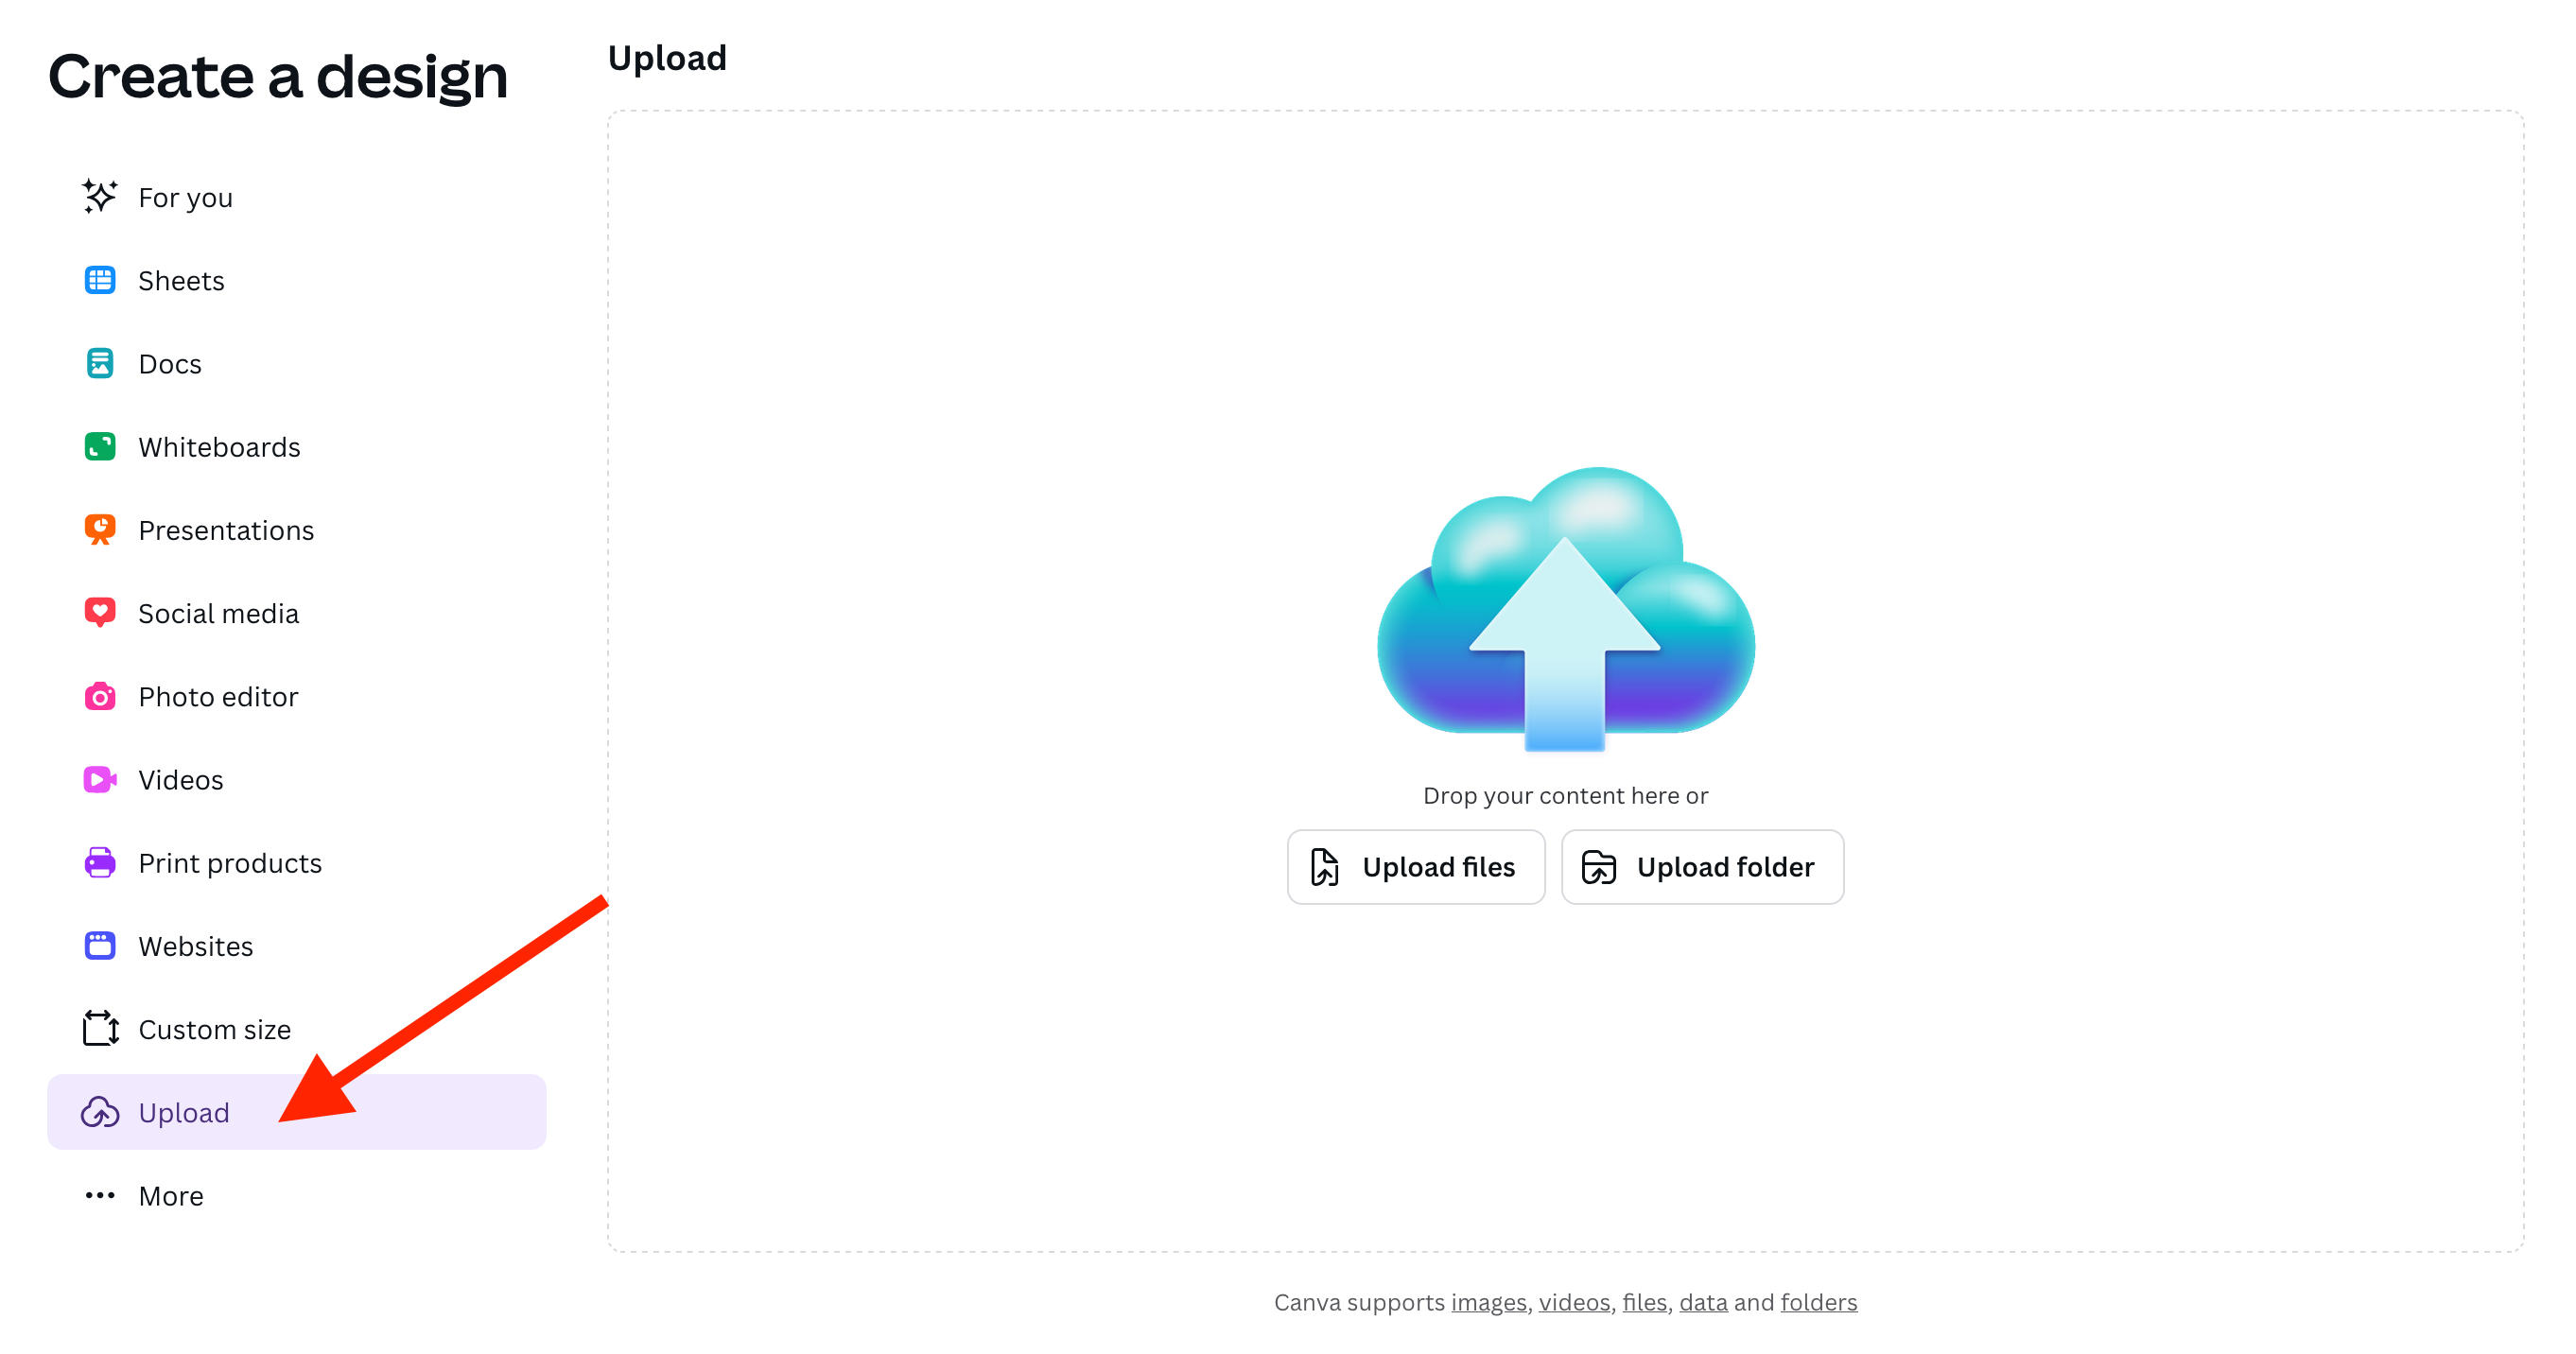Open the images supported formats link
Screen dimensions: 2576x1354
point(1488,1302)
